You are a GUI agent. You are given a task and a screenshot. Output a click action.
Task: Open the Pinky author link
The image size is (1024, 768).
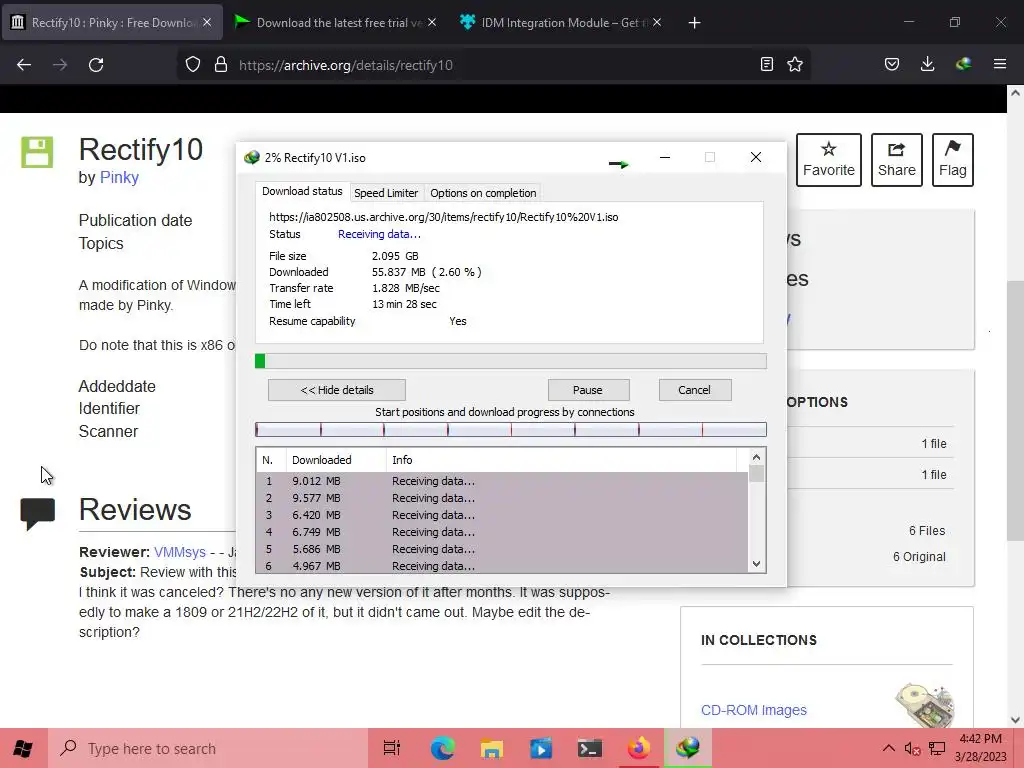click(x=119, y=177)
